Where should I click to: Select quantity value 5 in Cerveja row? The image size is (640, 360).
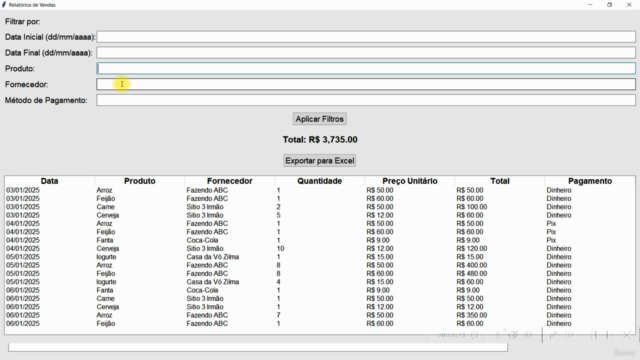pos(278,215)
